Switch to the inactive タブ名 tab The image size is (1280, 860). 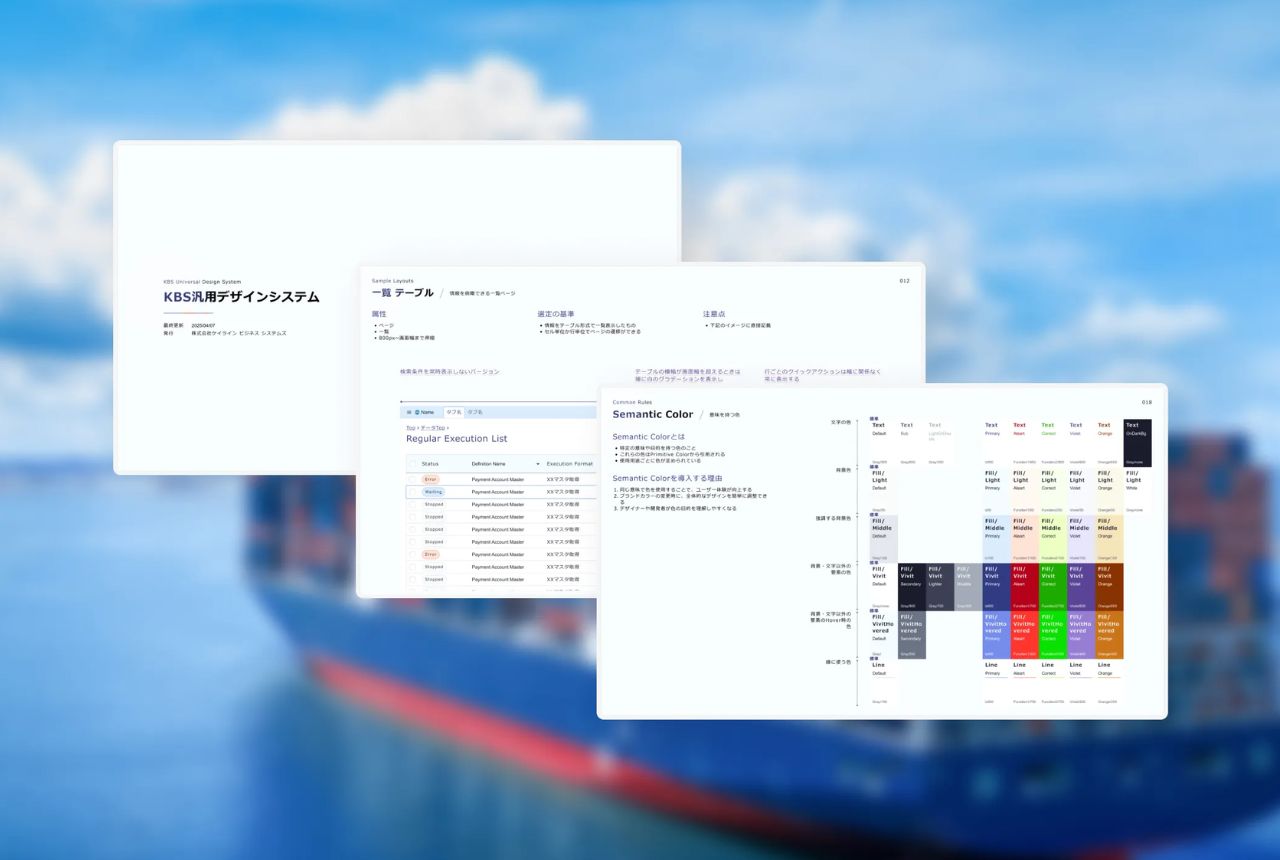click(x=475, y=412)
